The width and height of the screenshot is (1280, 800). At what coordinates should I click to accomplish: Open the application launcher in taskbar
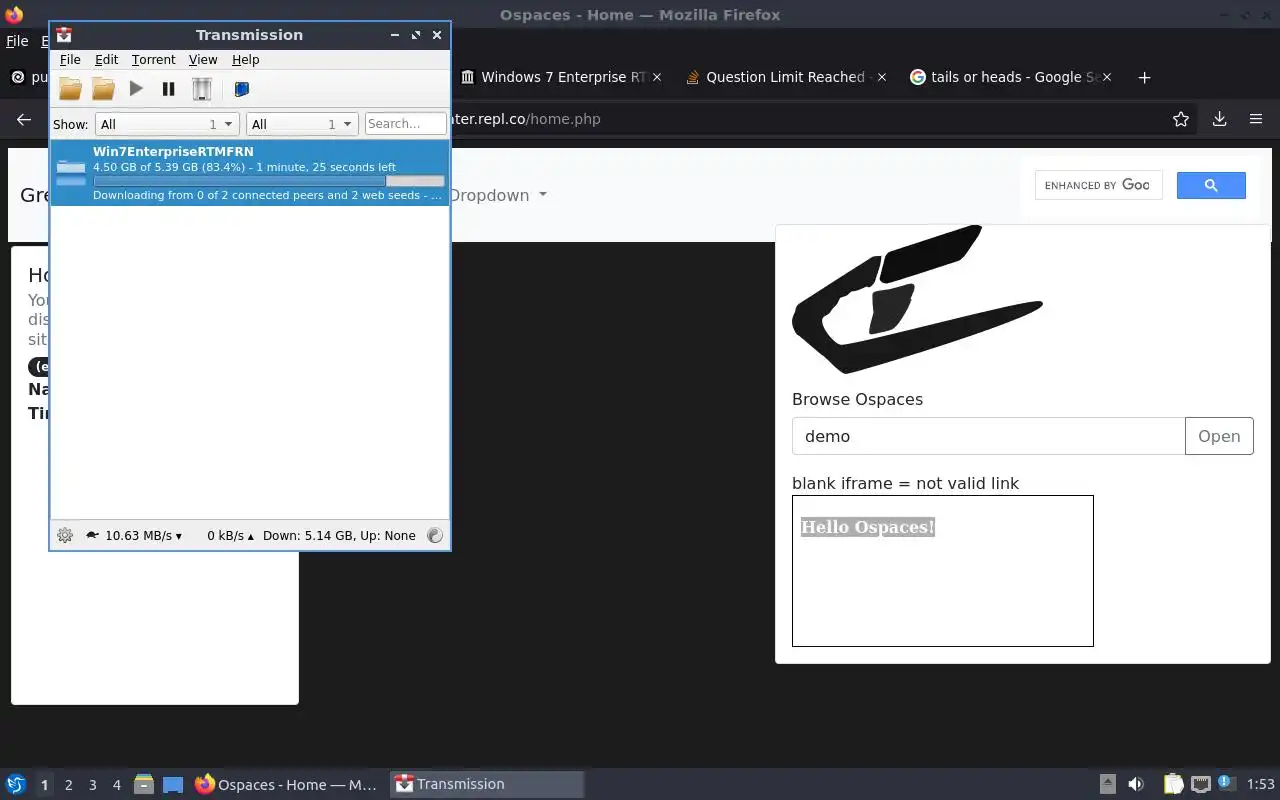pos(15,784)
